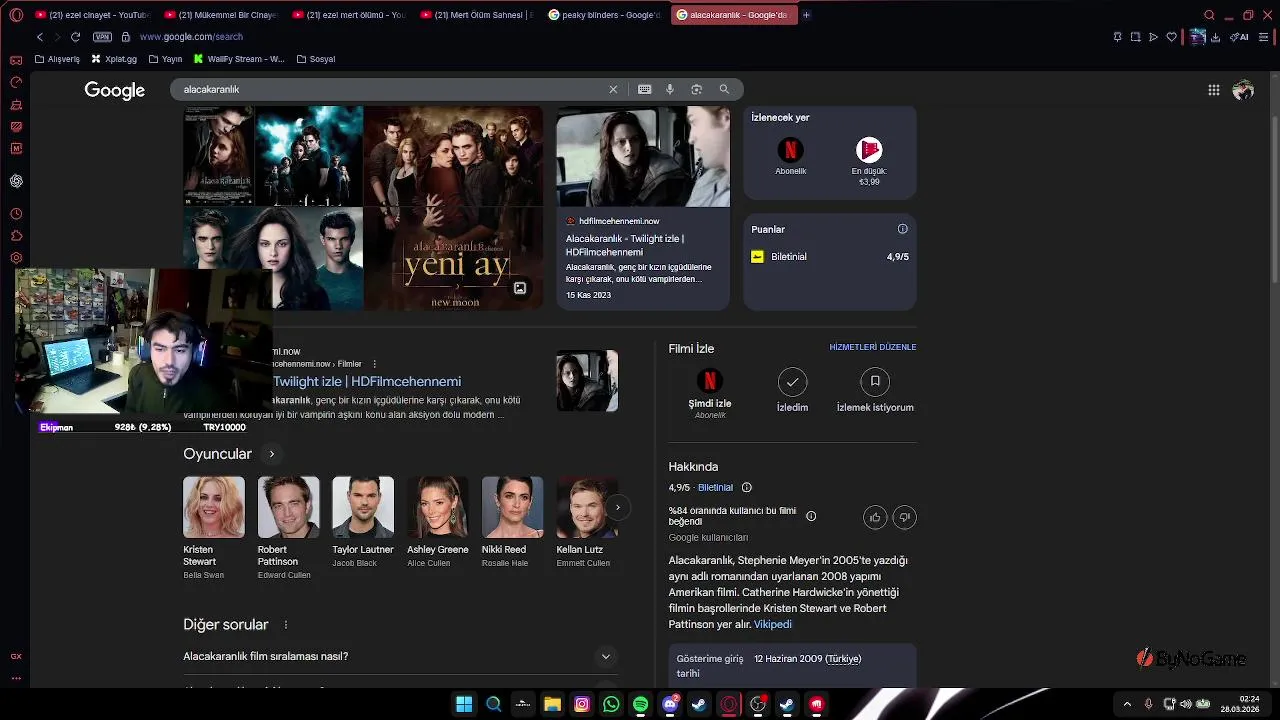
Task: Click the tab search magnifier icon
Action: tap(1209, 15)
